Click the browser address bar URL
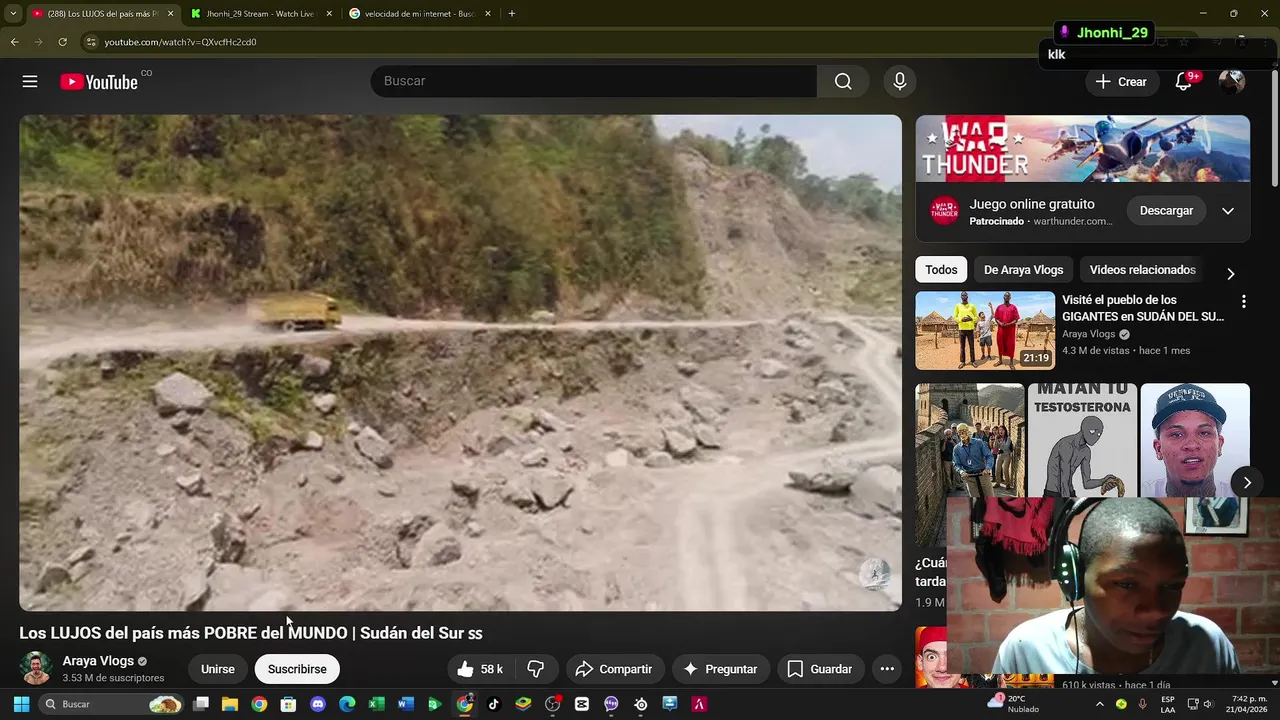 [x=180, y=42]
